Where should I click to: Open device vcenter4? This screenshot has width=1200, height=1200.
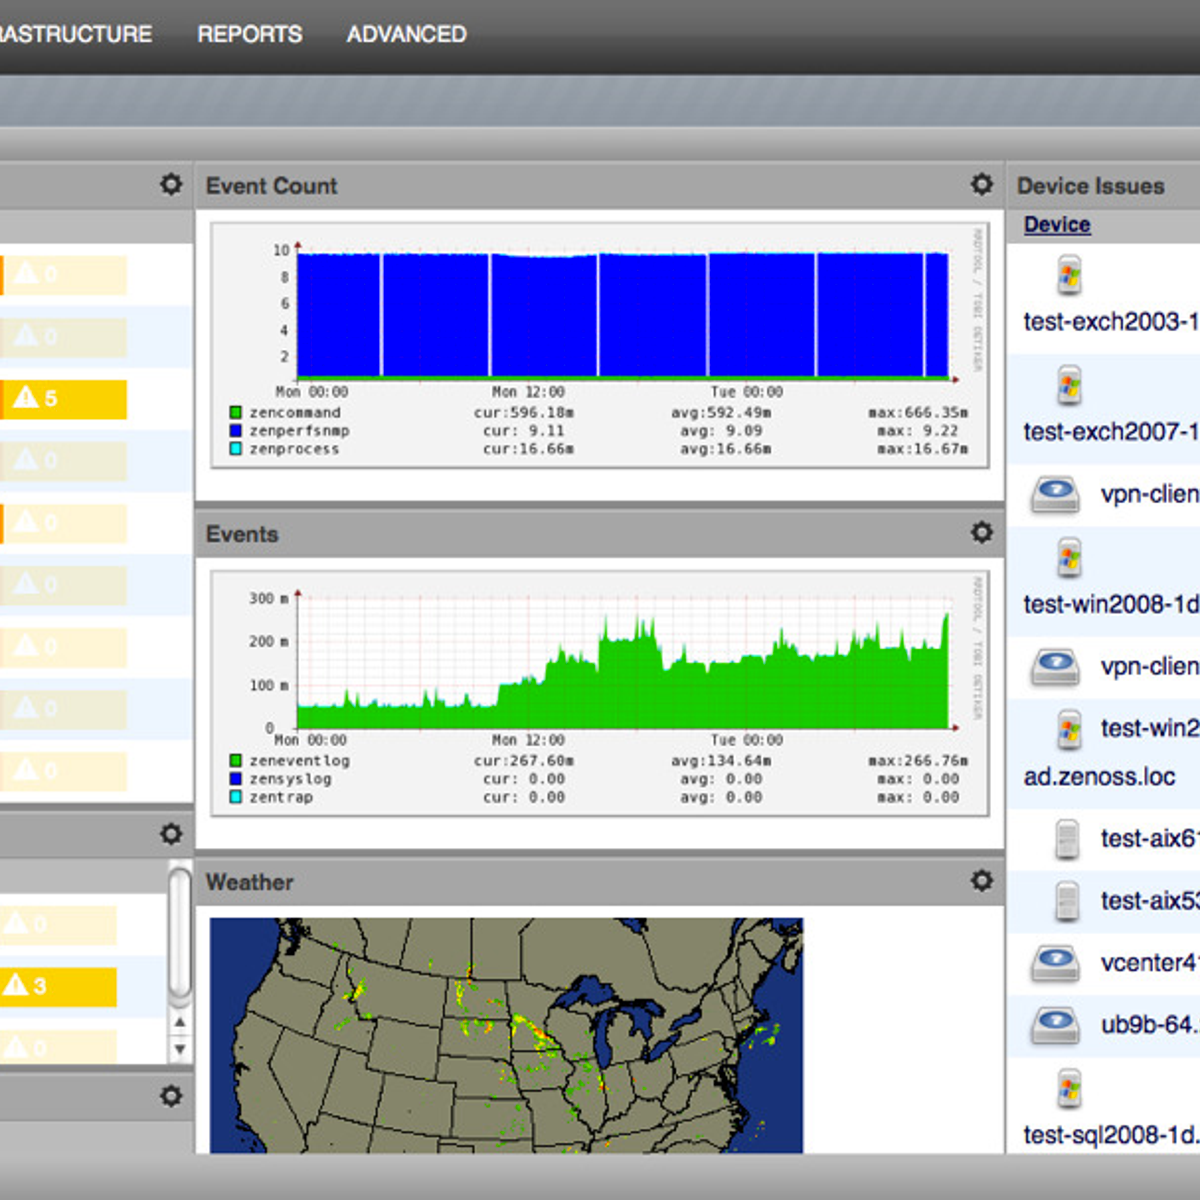click(x=1149, y=962)
